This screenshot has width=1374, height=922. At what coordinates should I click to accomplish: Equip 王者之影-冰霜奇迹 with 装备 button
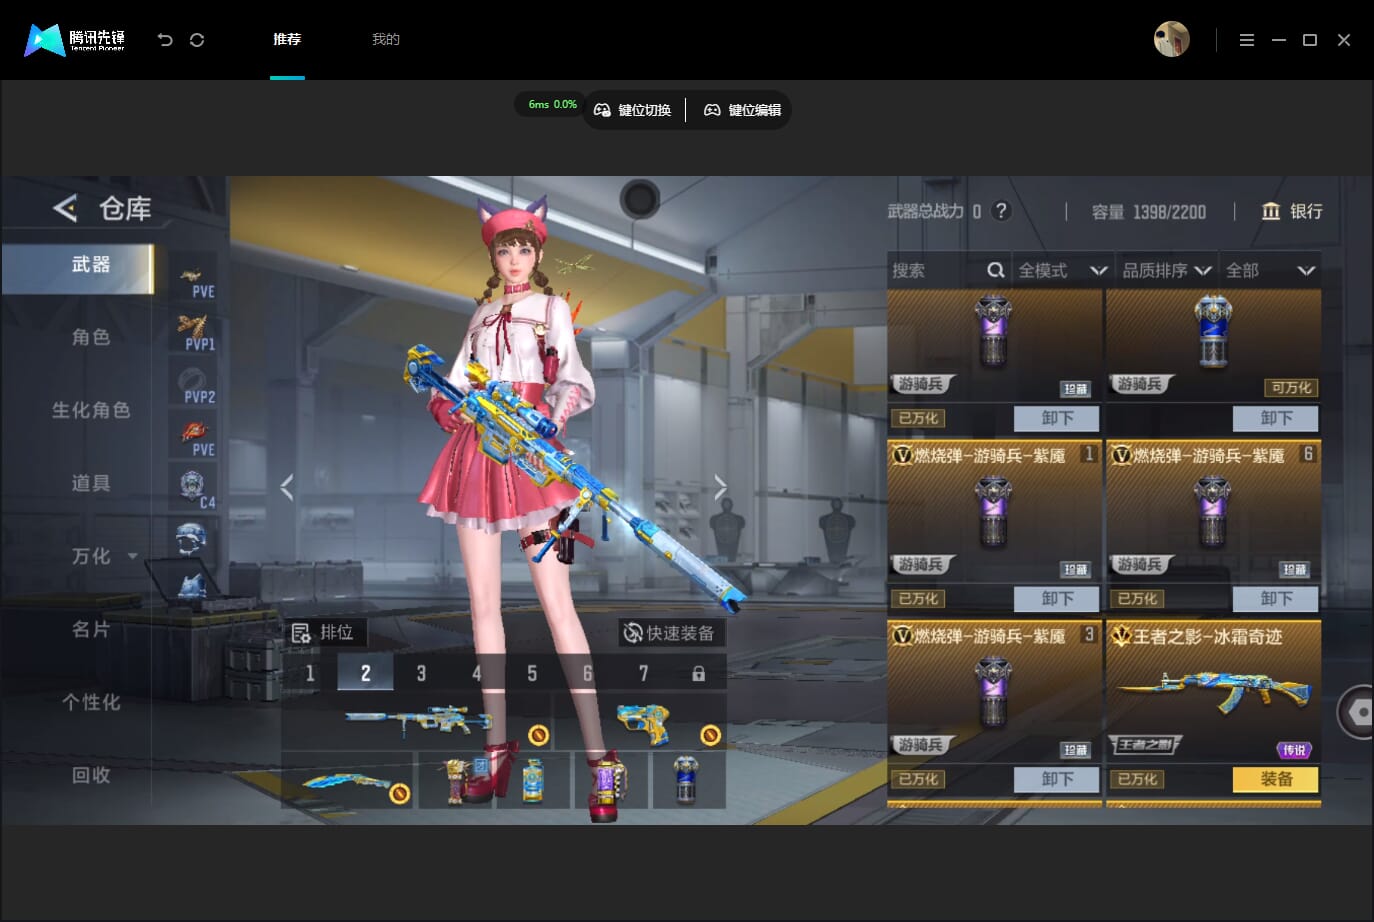[x=1276, y=779]
